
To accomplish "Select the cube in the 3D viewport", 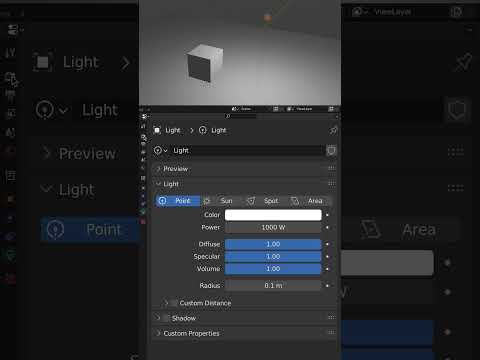I will point(204,62).
